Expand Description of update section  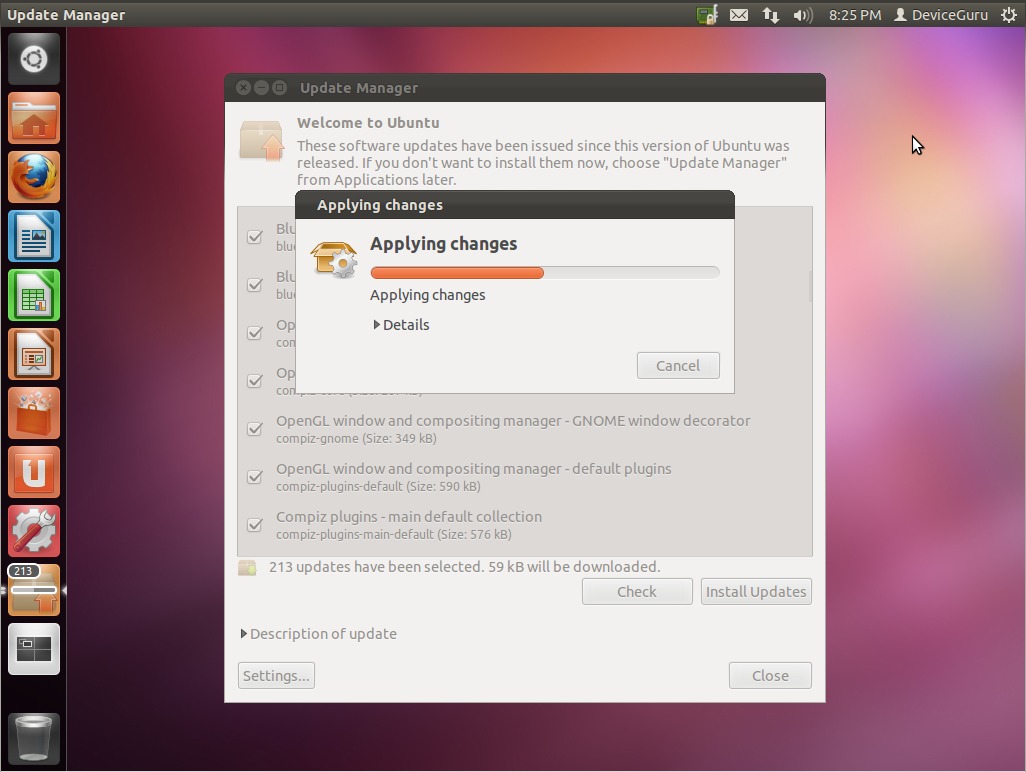[x=319, y=634]
